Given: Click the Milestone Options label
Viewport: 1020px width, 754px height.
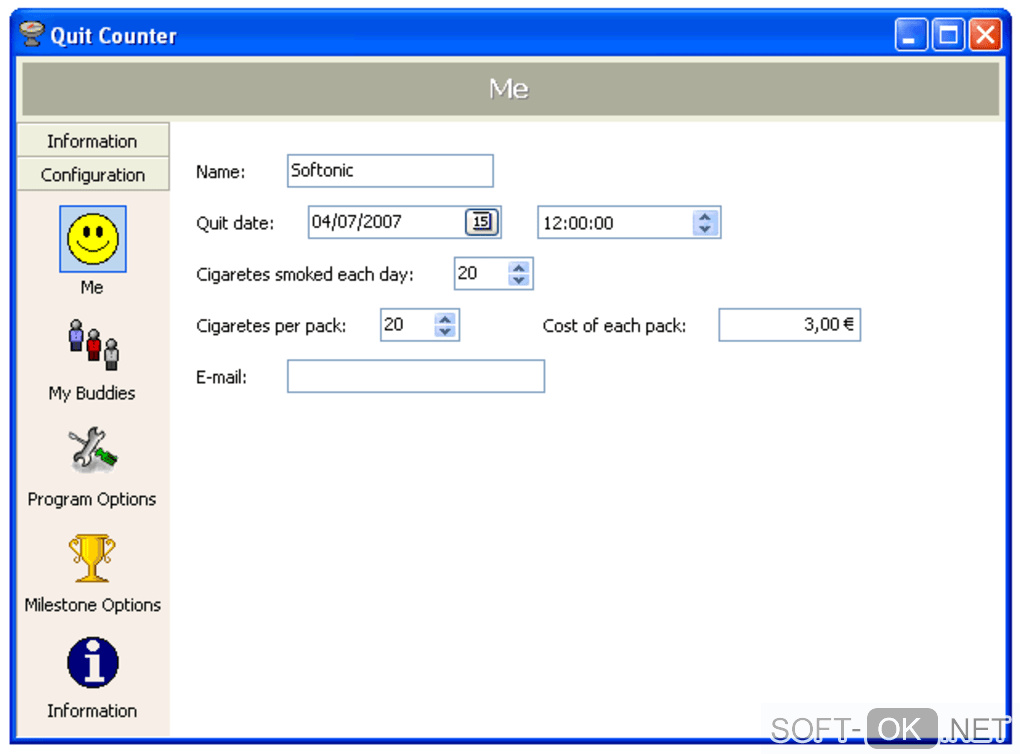Looking at the screenshot, I should pos(92,605).
